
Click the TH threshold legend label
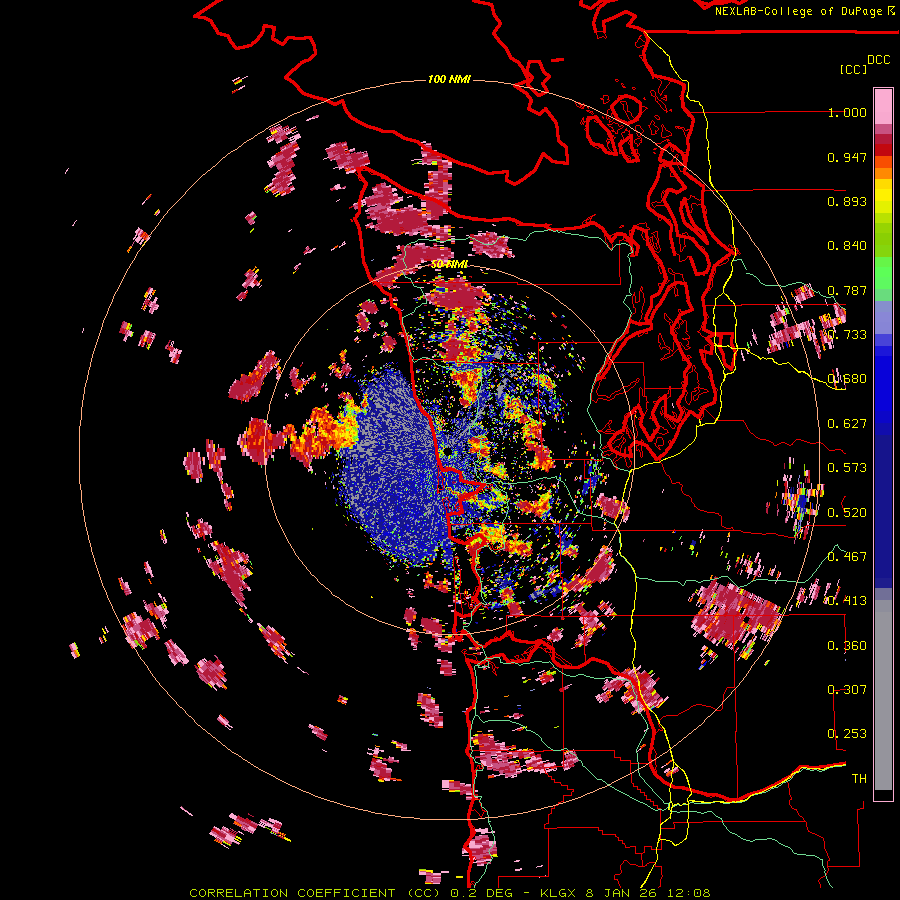pos(859,779)
